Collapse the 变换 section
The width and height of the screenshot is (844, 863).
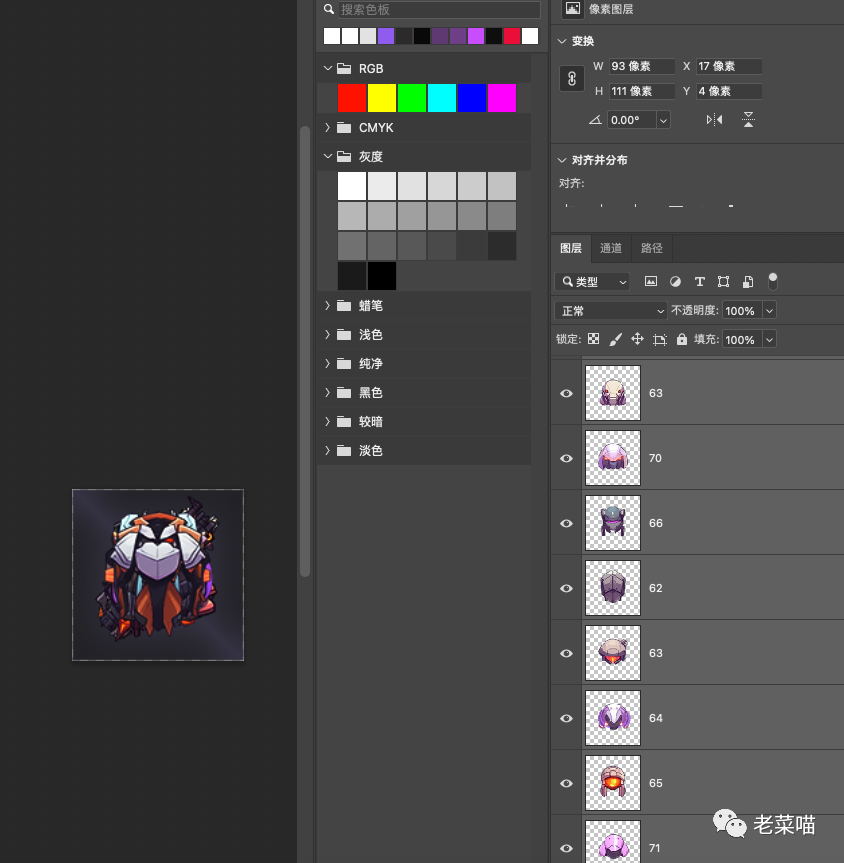pos(562,41)
